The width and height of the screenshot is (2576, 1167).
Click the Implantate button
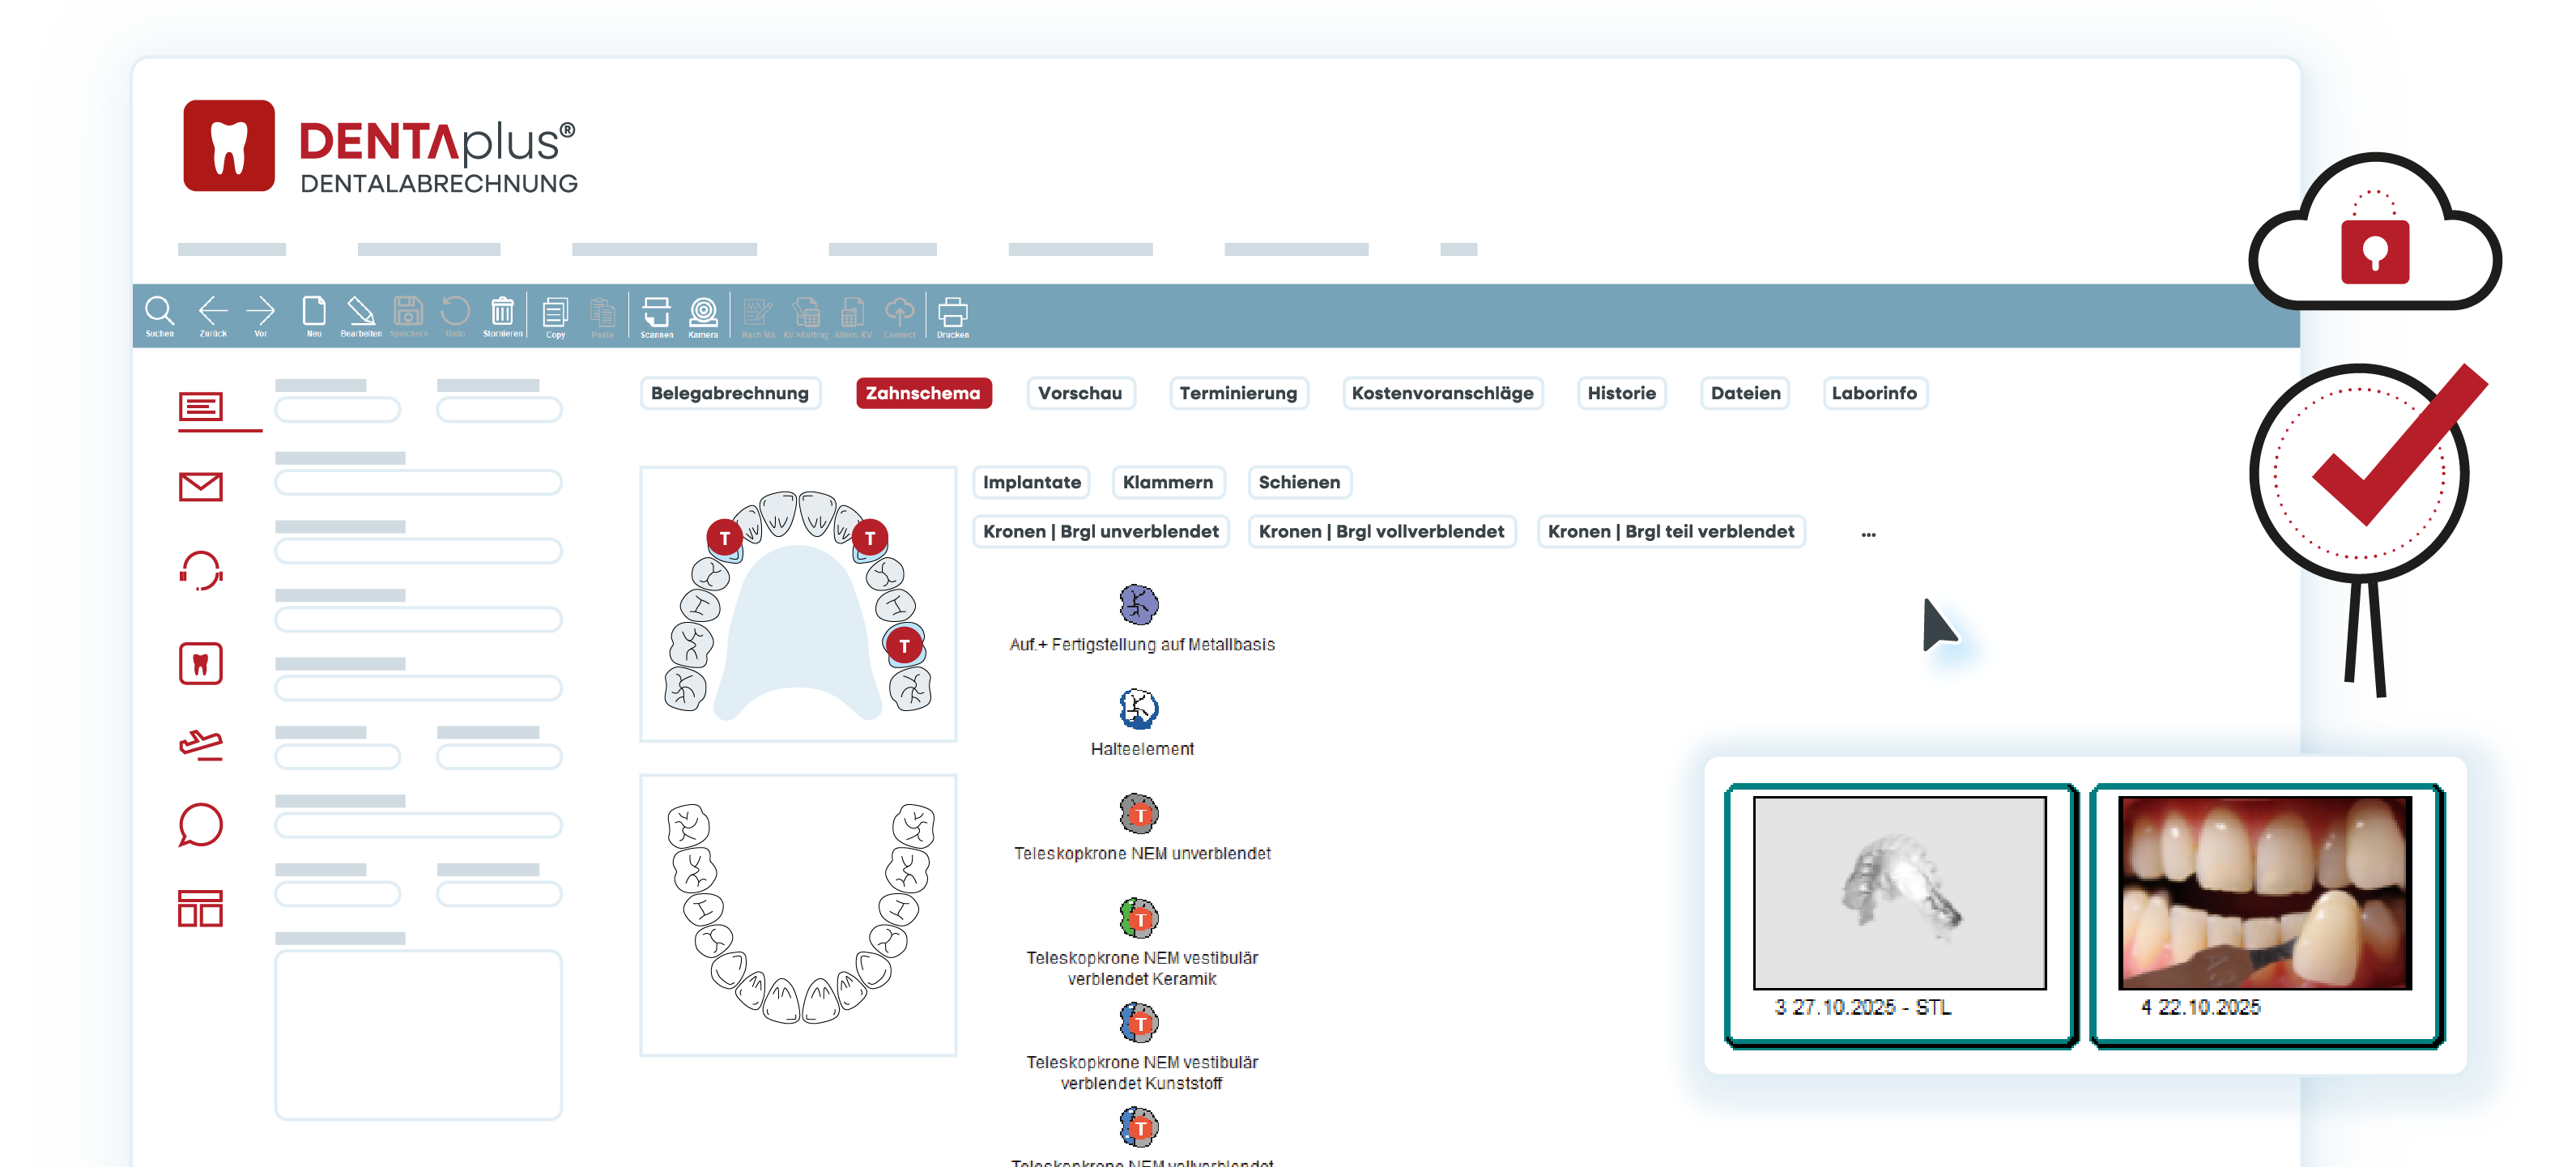[1031, 482]
